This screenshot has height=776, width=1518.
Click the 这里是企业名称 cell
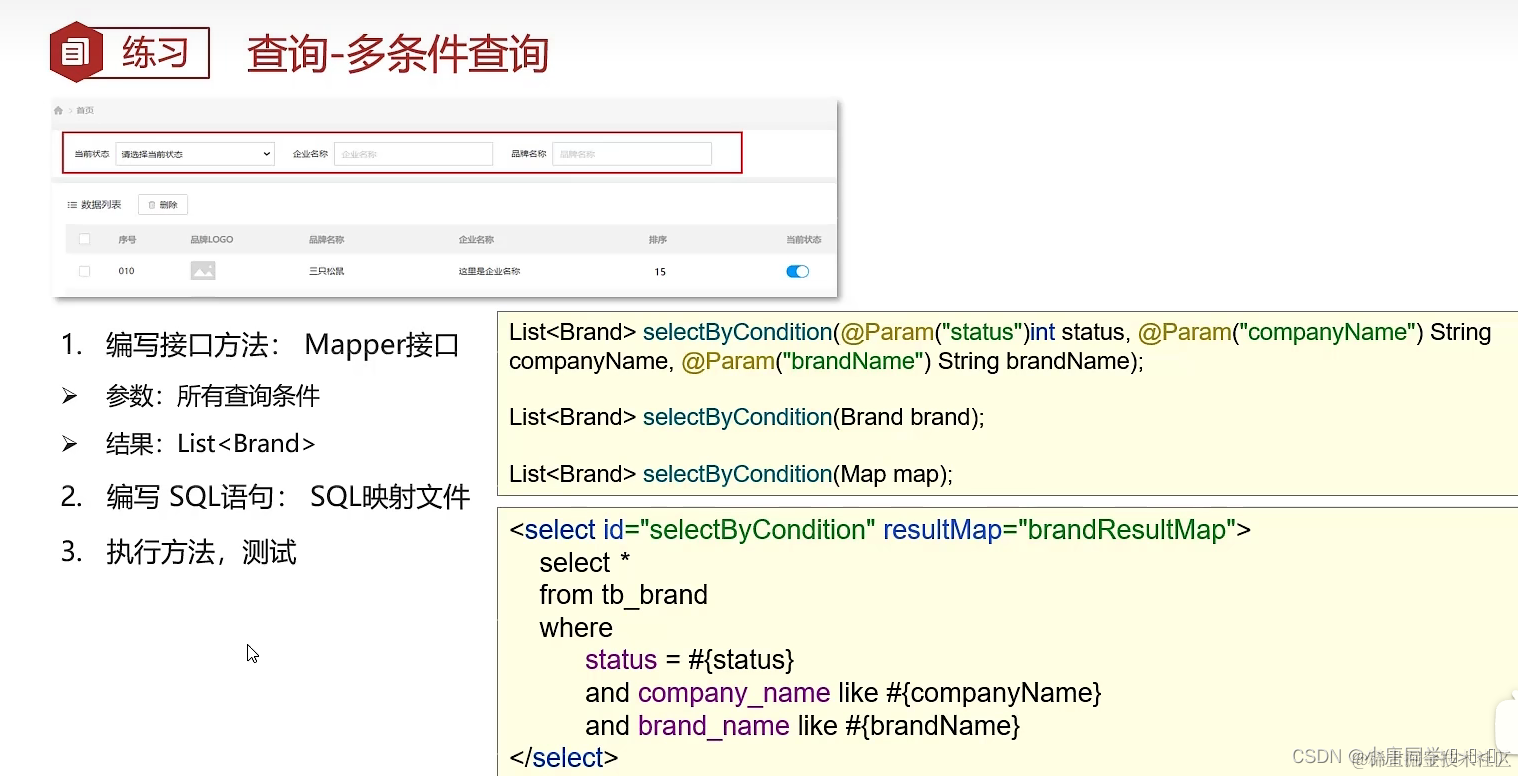pos(489,271)
